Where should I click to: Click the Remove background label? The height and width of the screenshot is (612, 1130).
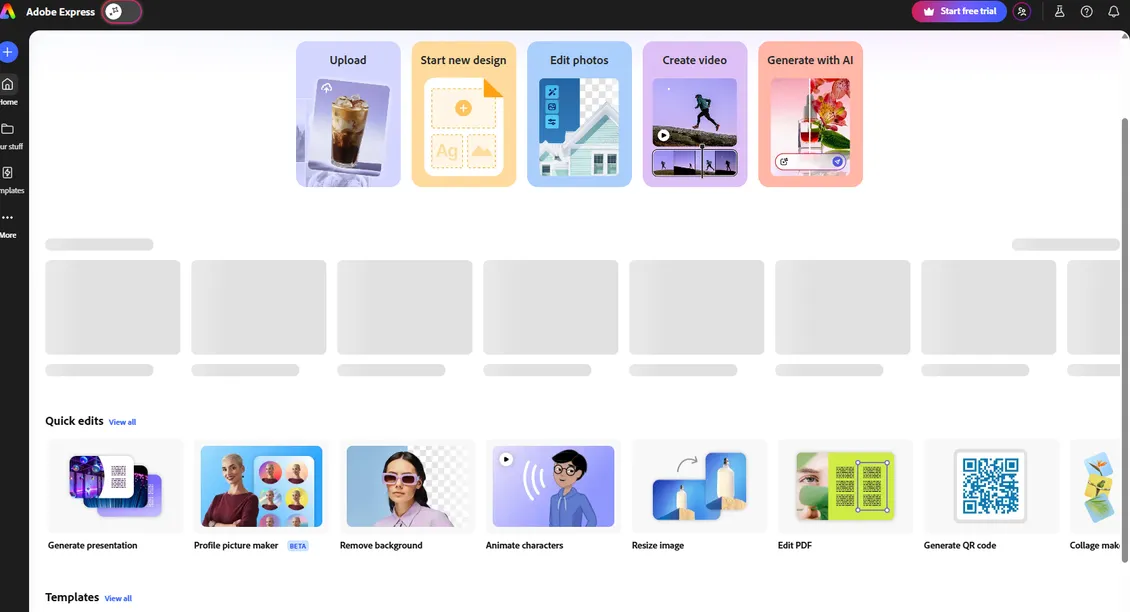(x=381, y=546)
